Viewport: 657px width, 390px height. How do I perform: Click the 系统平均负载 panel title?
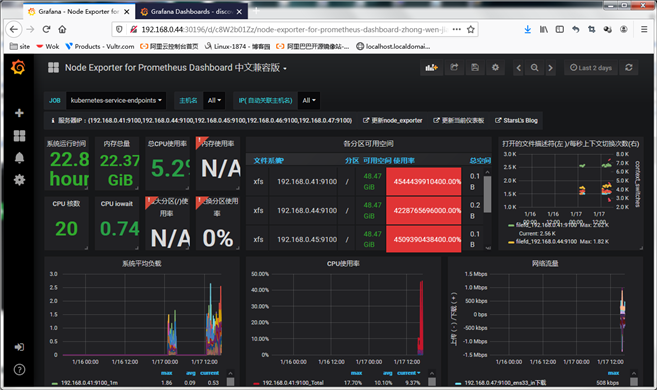point(142,263)
